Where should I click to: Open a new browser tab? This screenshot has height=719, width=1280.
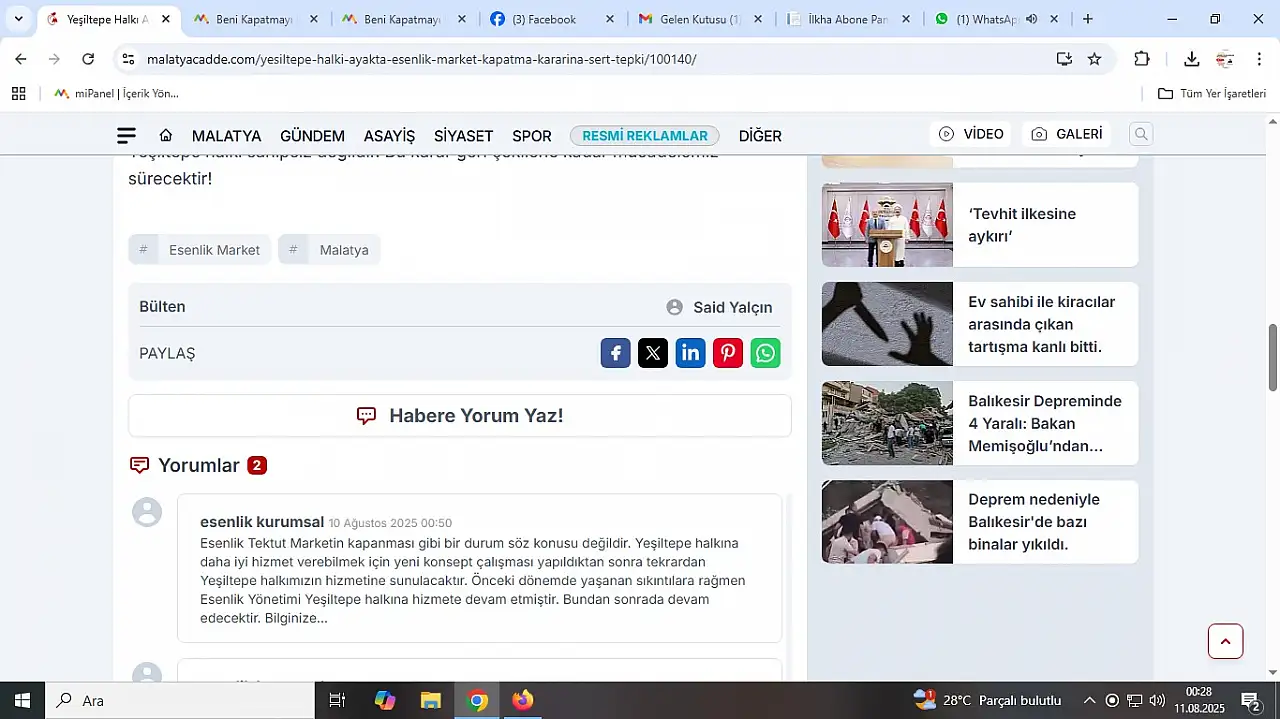[1088, 19]
